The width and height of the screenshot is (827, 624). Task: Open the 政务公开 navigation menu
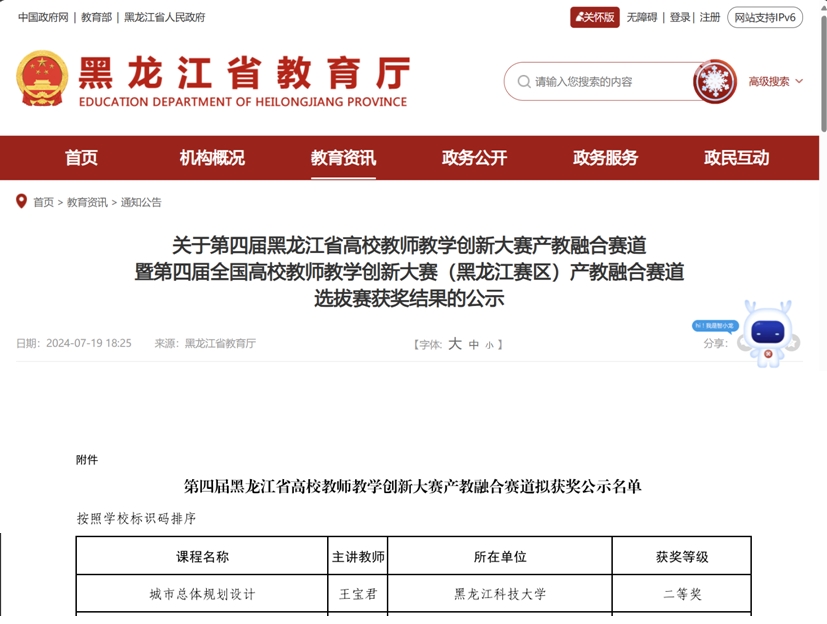(474, 158)
